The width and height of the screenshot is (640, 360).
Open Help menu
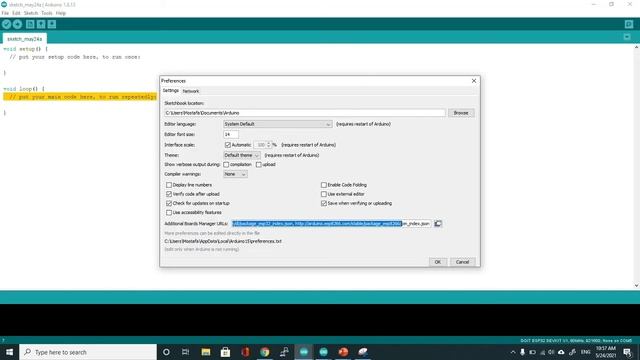tap(60, 13)
